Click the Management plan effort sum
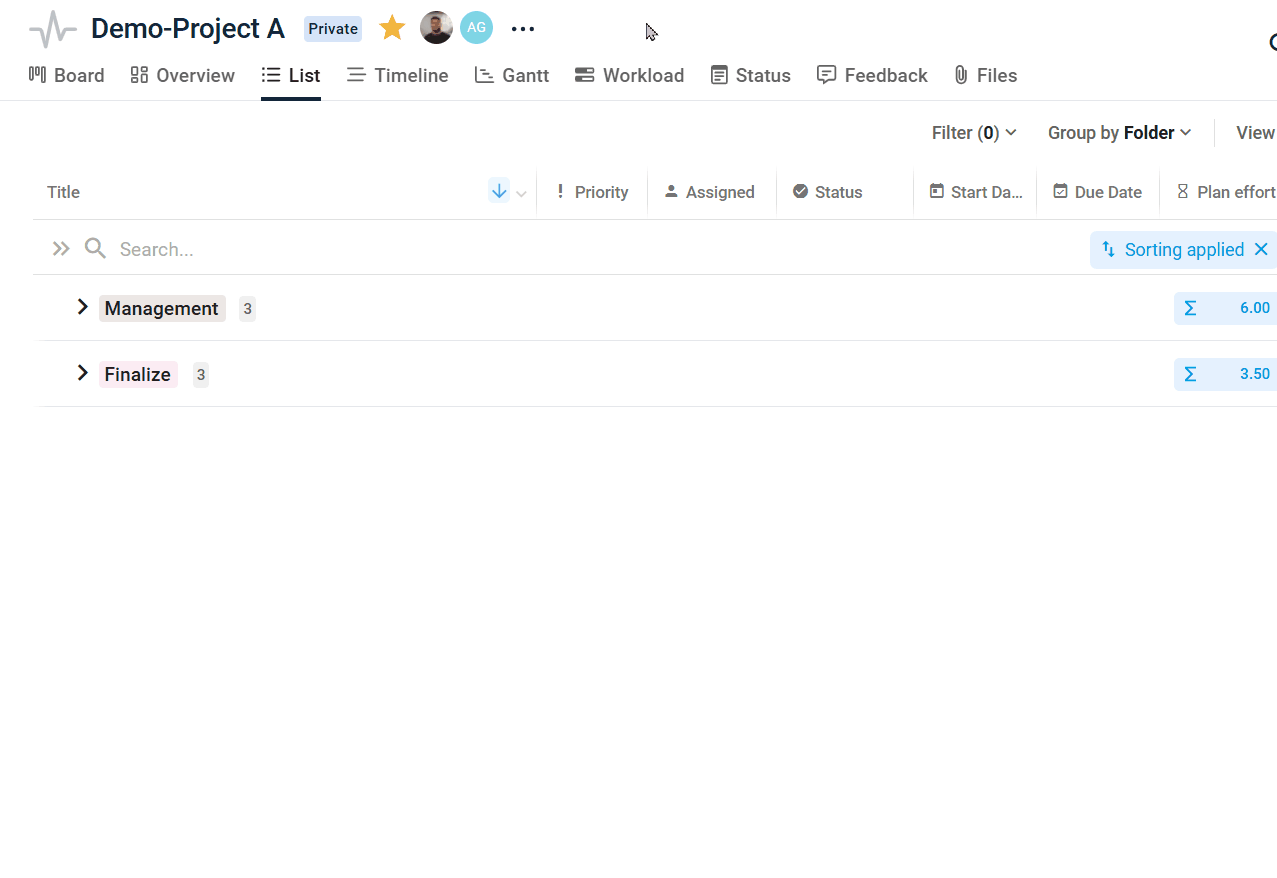Screen dimensions: 1277x878 [1226, 308]
